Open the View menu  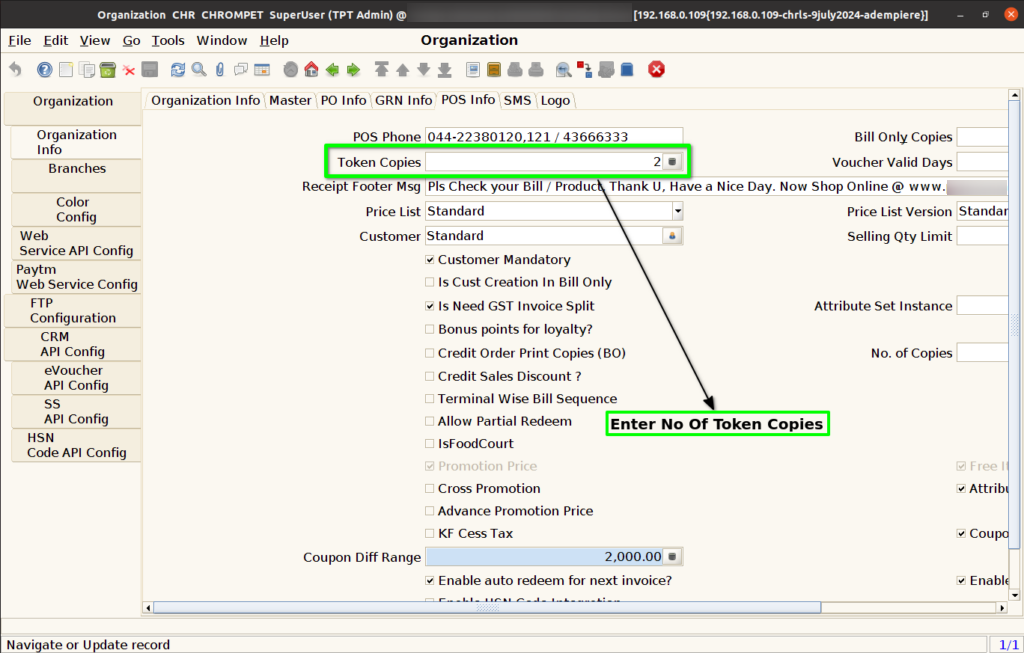point(95,40)
